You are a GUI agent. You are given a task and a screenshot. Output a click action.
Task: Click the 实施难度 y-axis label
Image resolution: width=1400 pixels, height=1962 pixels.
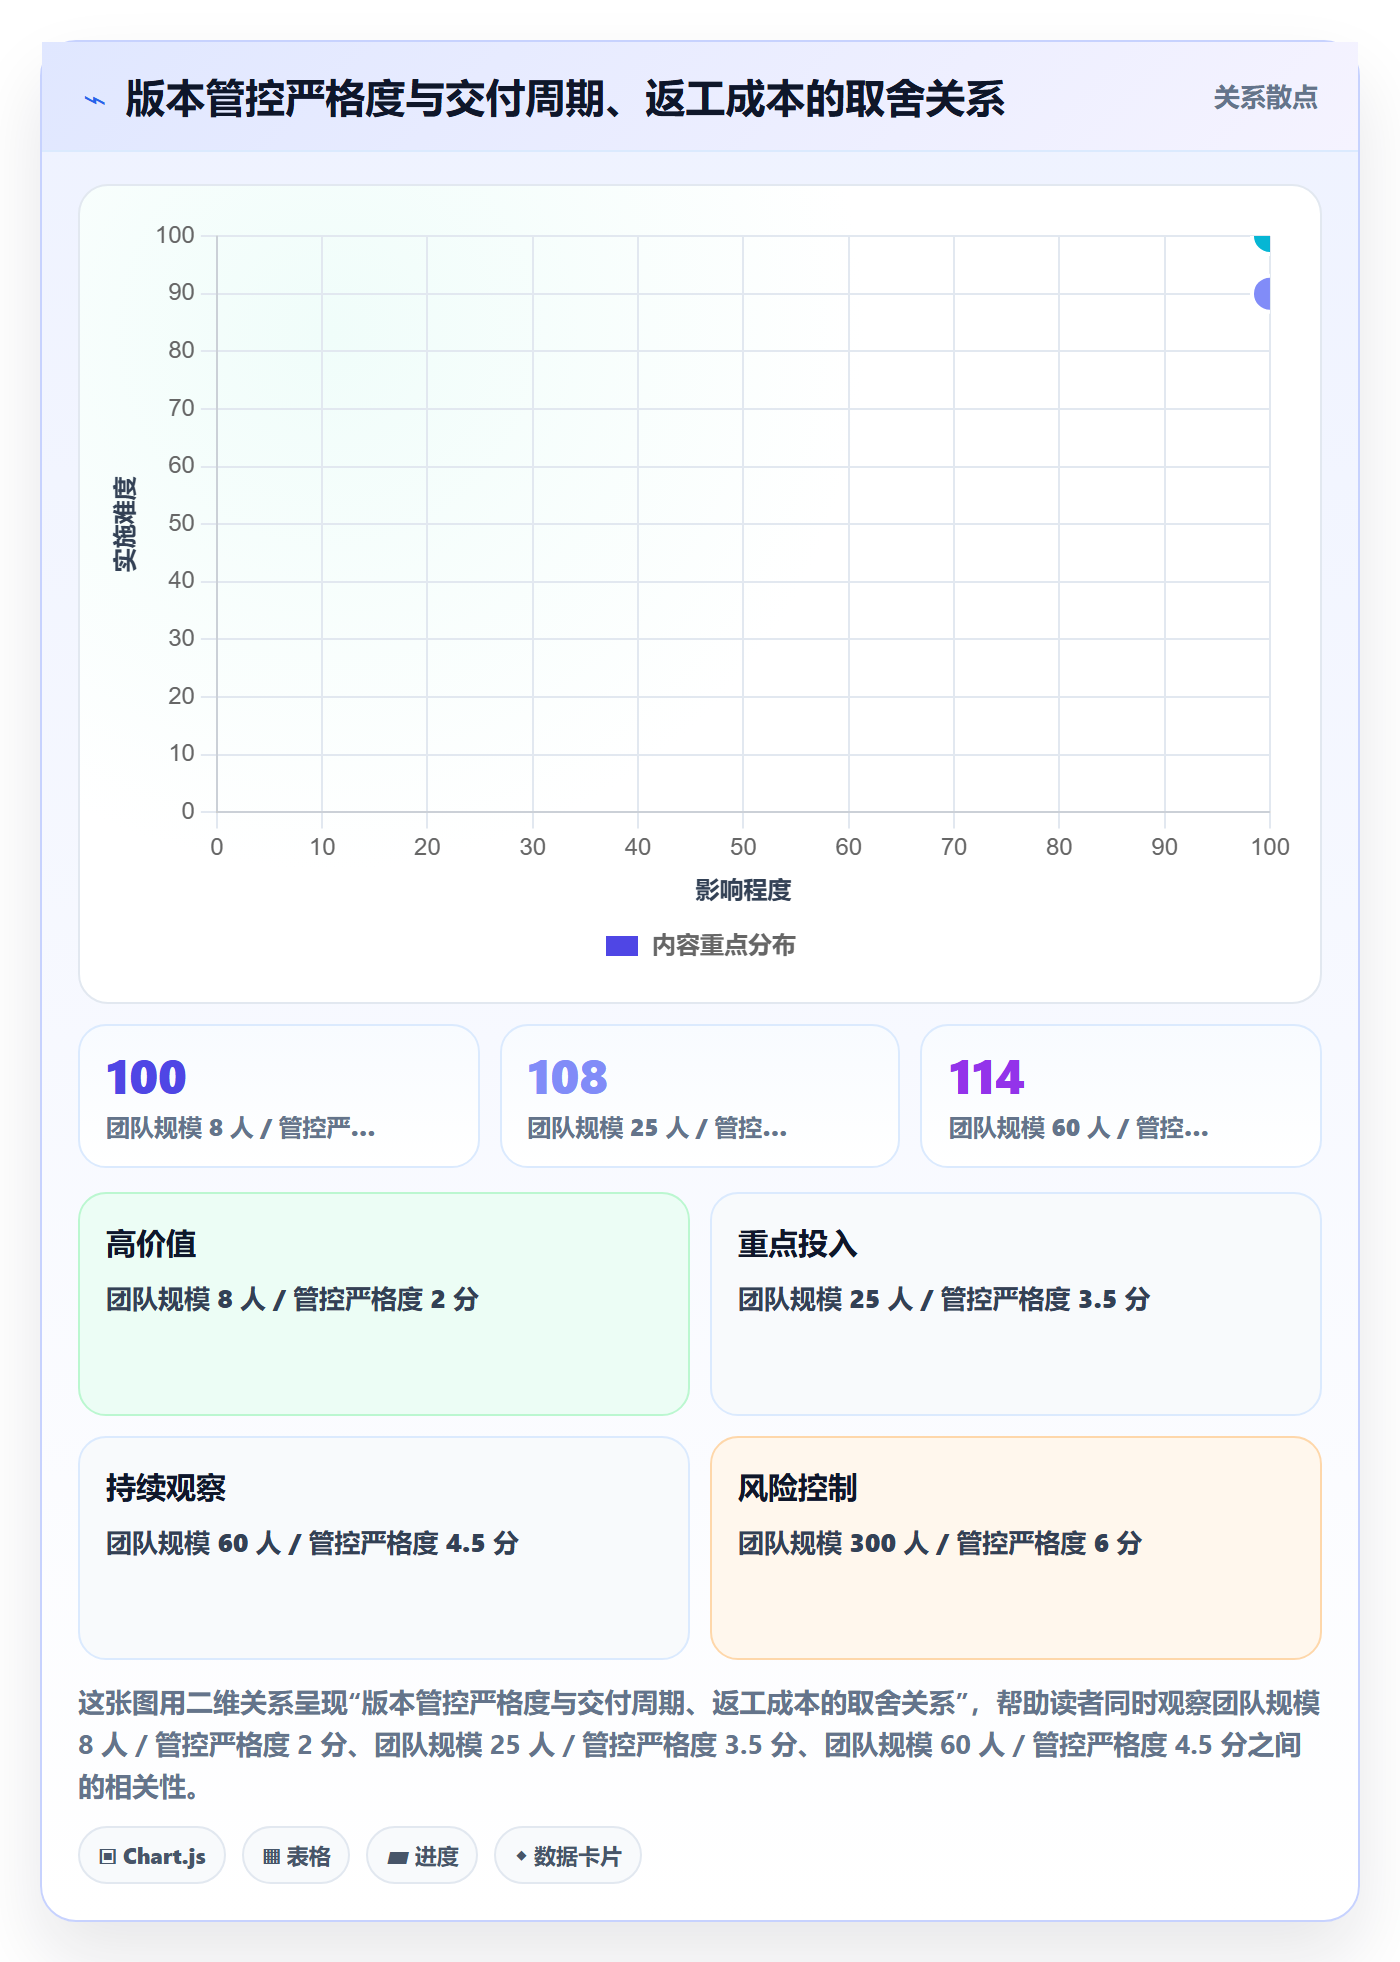(125, 524)
